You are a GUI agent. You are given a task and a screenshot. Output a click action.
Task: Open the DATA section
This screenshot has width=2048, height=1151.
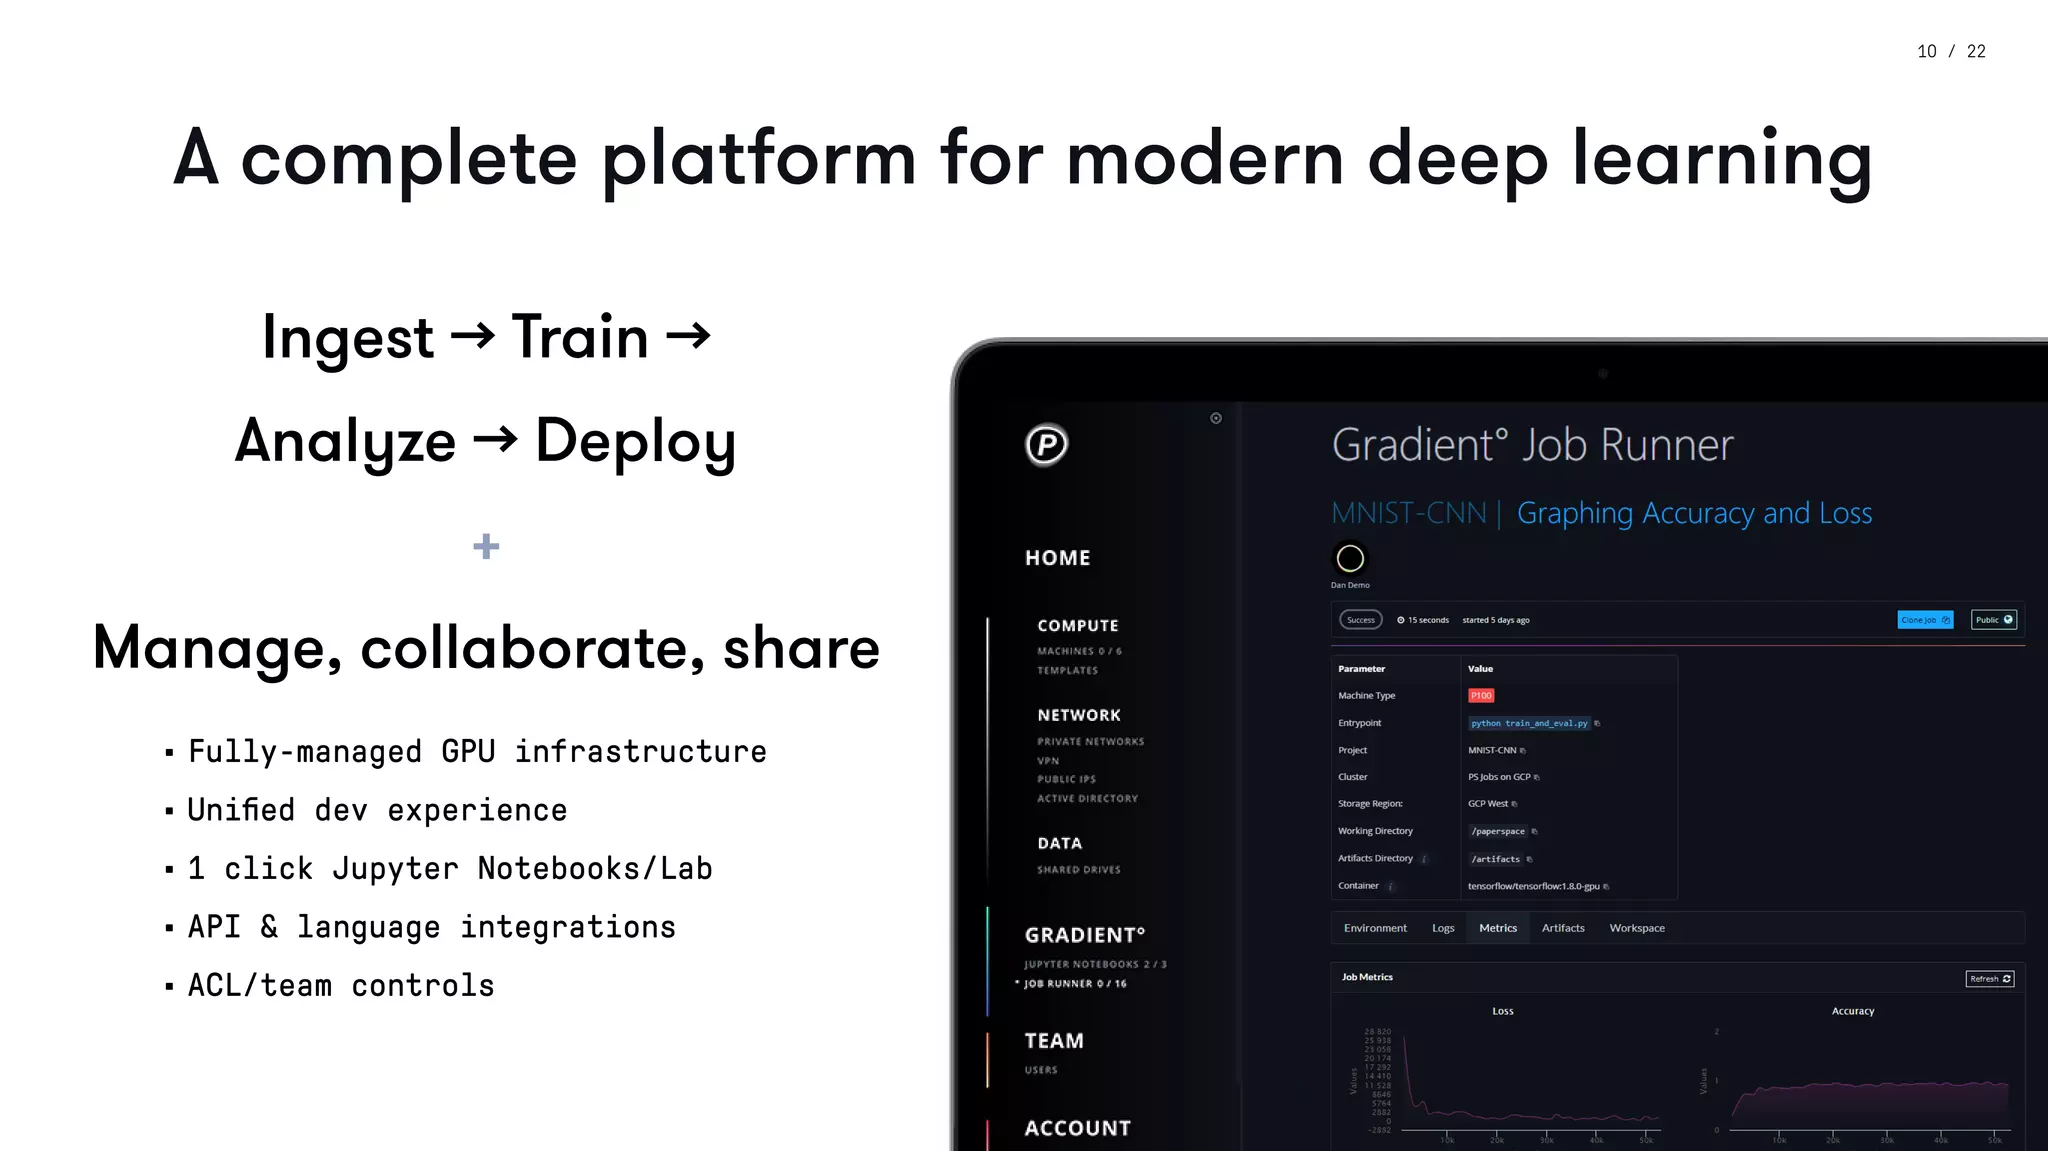click(x=1060, y=843)
